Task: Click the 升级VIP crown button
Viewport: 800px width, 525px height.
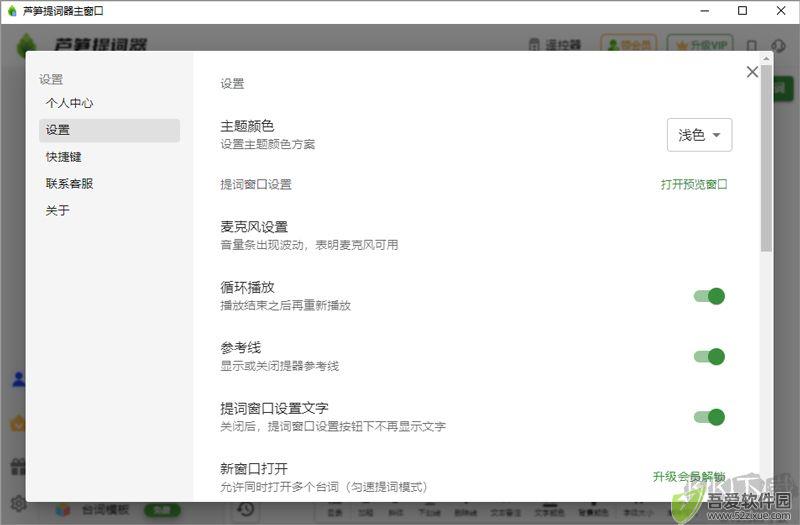Action: tap(700, 45)
